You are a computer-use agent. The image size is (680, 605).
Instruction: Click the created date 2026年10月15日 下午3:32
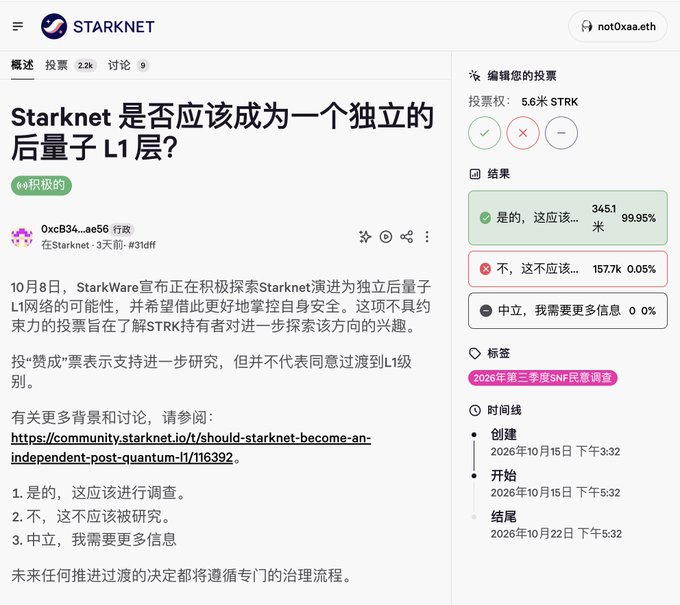pos(555,451)
